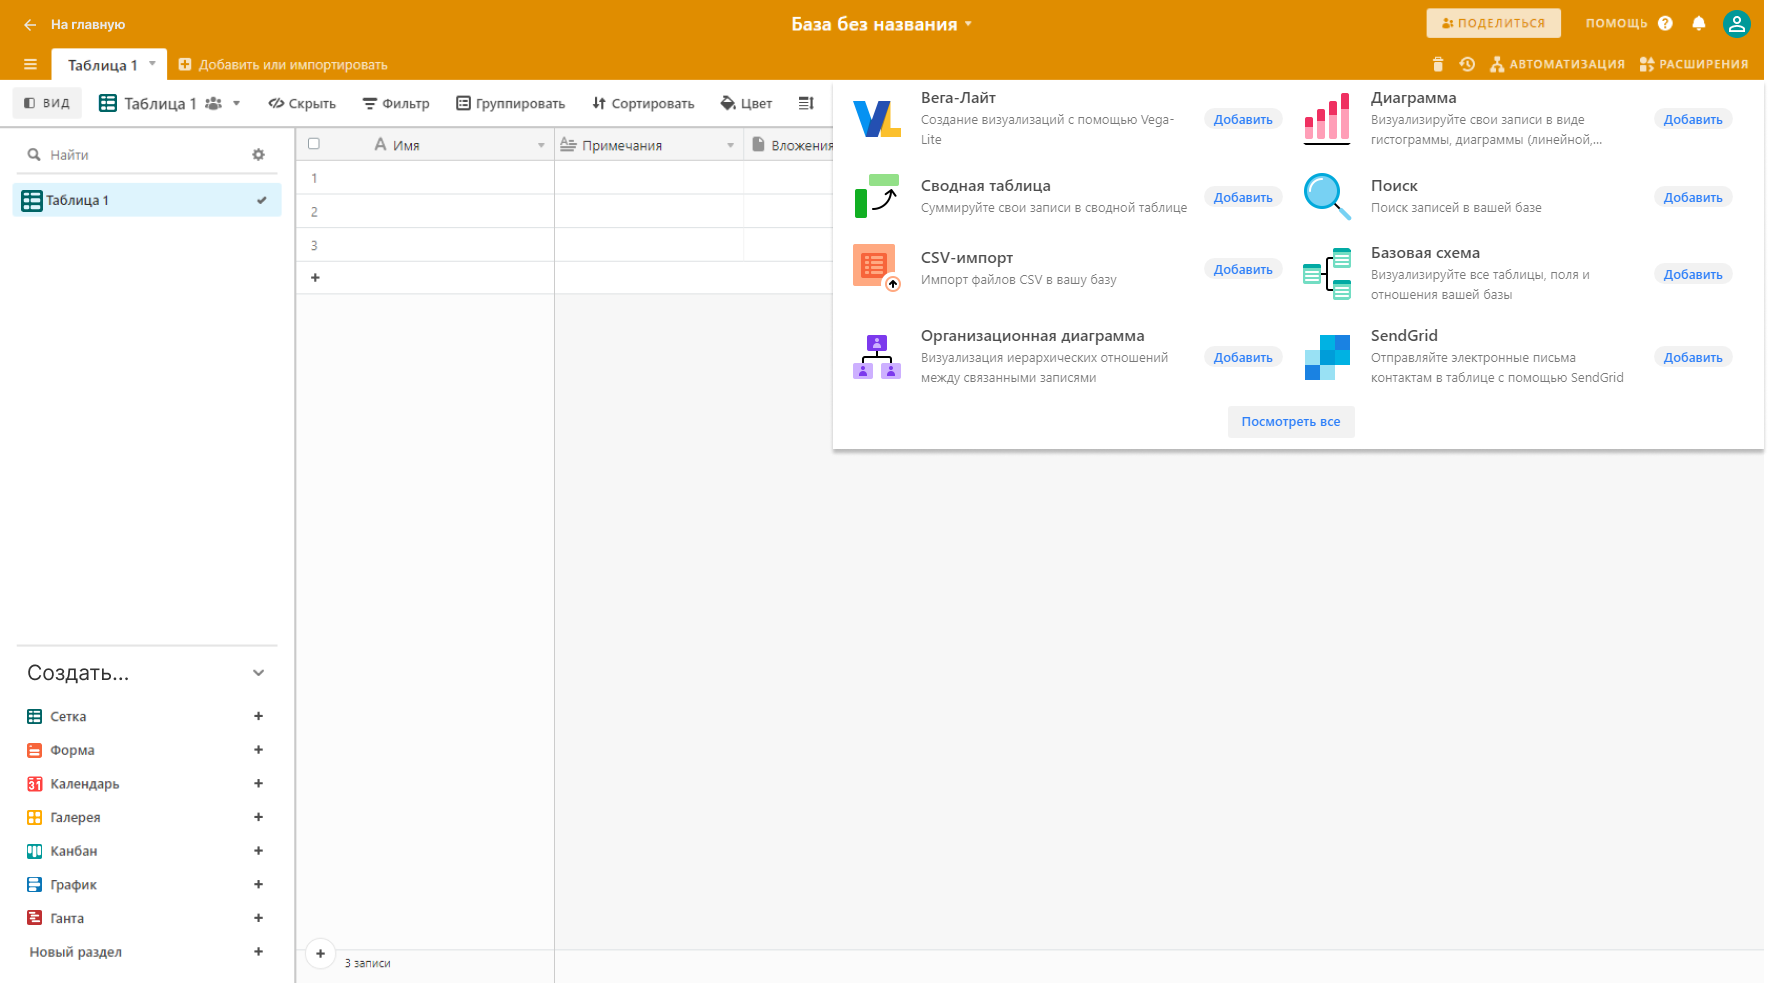Add a Канбан view

tap(258, 851)
